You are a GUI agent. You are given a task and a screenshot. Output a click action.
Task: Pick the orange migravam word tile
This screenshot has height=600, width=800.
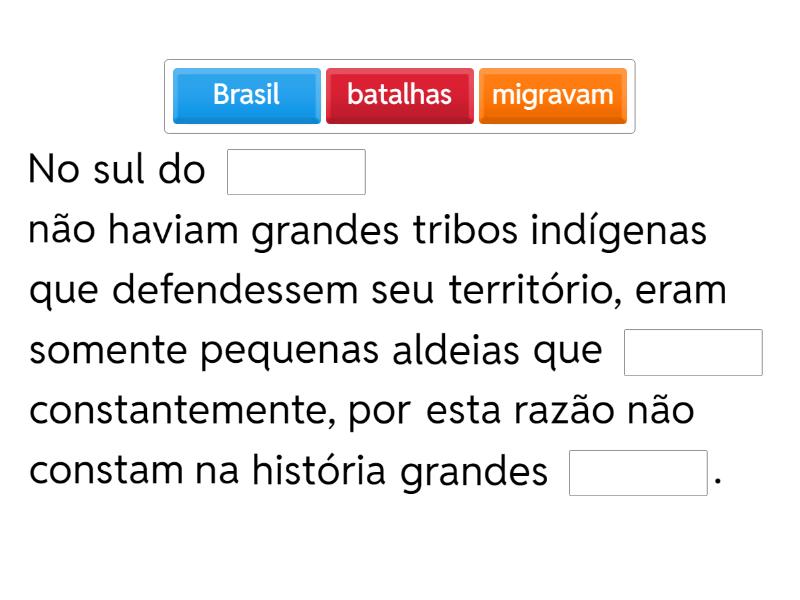pos(552,96)
